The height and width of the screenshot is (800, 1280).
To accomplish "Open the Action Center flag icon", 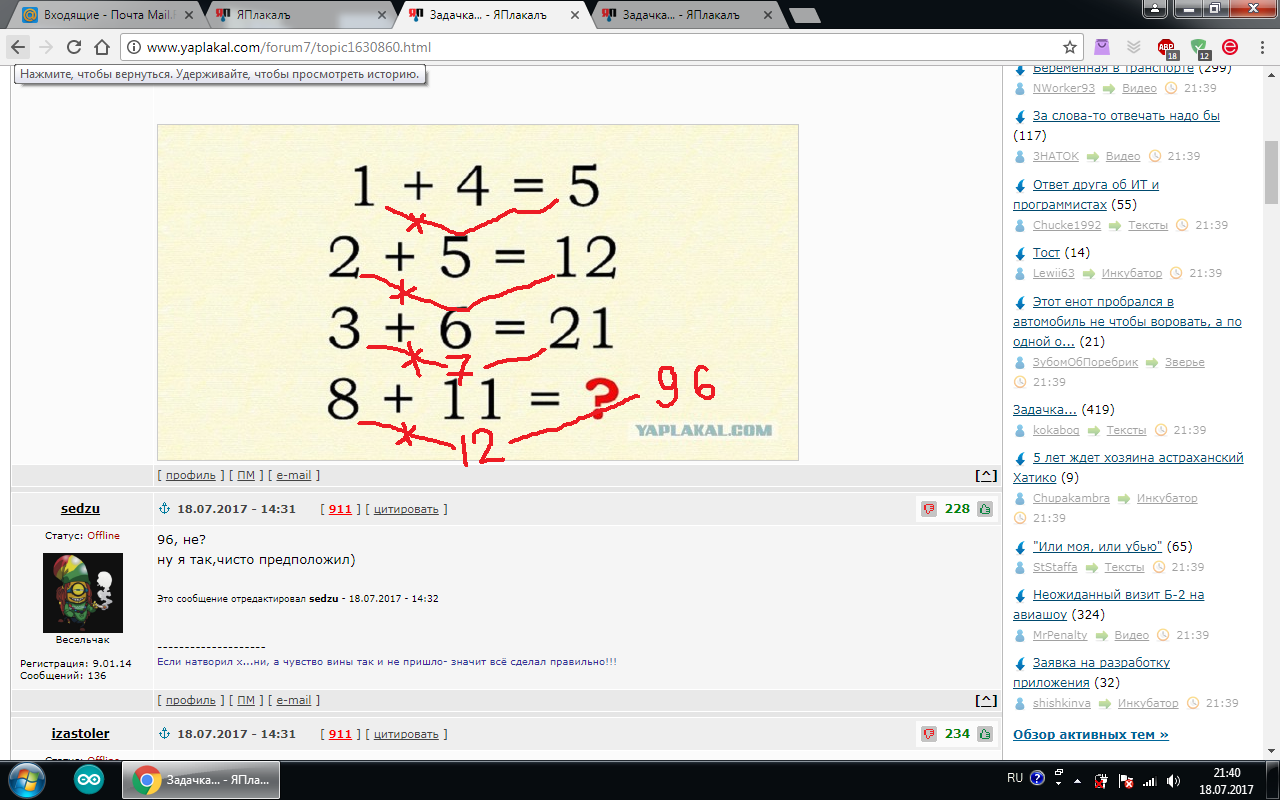I will point(1125,779).
